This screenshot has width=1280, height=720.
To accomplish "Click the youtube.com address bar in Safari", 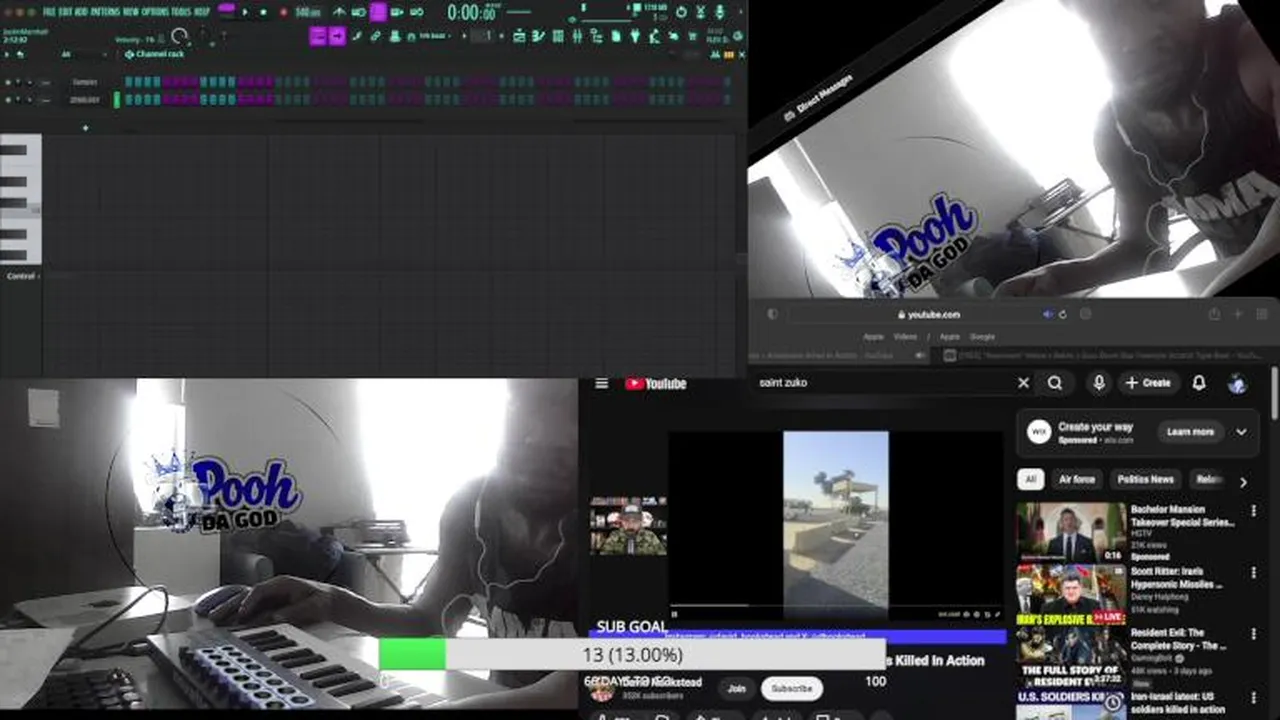I will (927, 314).
